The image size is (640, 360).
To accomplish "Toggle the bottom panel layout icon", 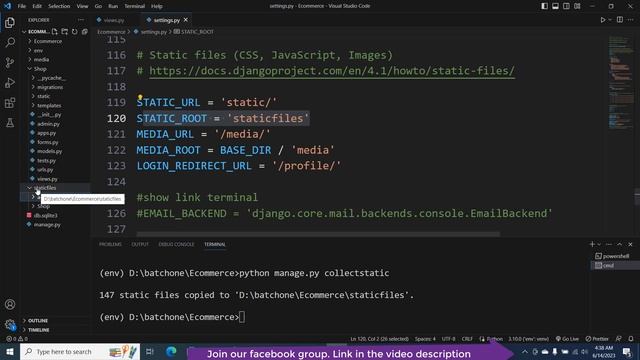I will coord(556,6).
